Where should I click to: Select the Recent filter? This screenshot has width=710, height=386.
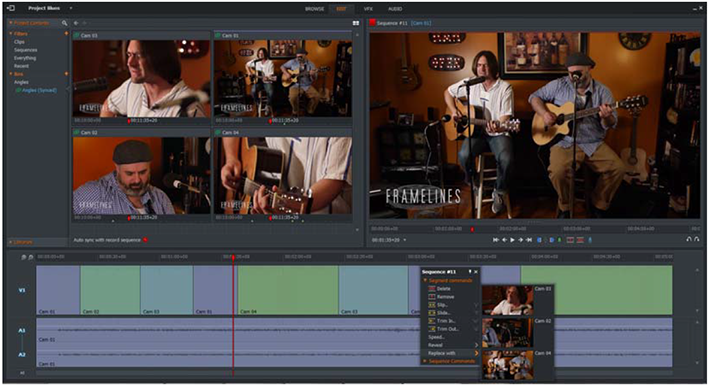[21, 66]
